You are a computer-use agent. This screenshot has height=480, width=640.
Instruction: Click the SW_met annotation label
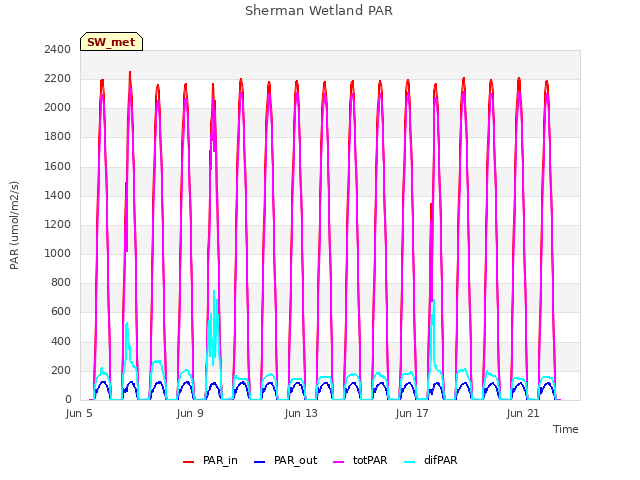[x=111, y=42]
